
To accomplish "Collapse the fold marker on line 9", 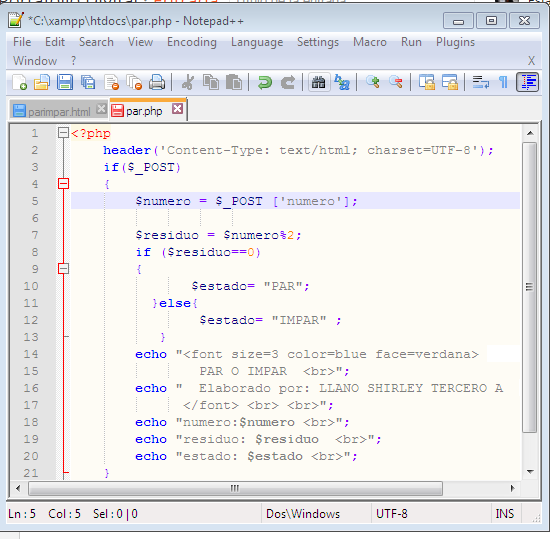I will point(63,269).
